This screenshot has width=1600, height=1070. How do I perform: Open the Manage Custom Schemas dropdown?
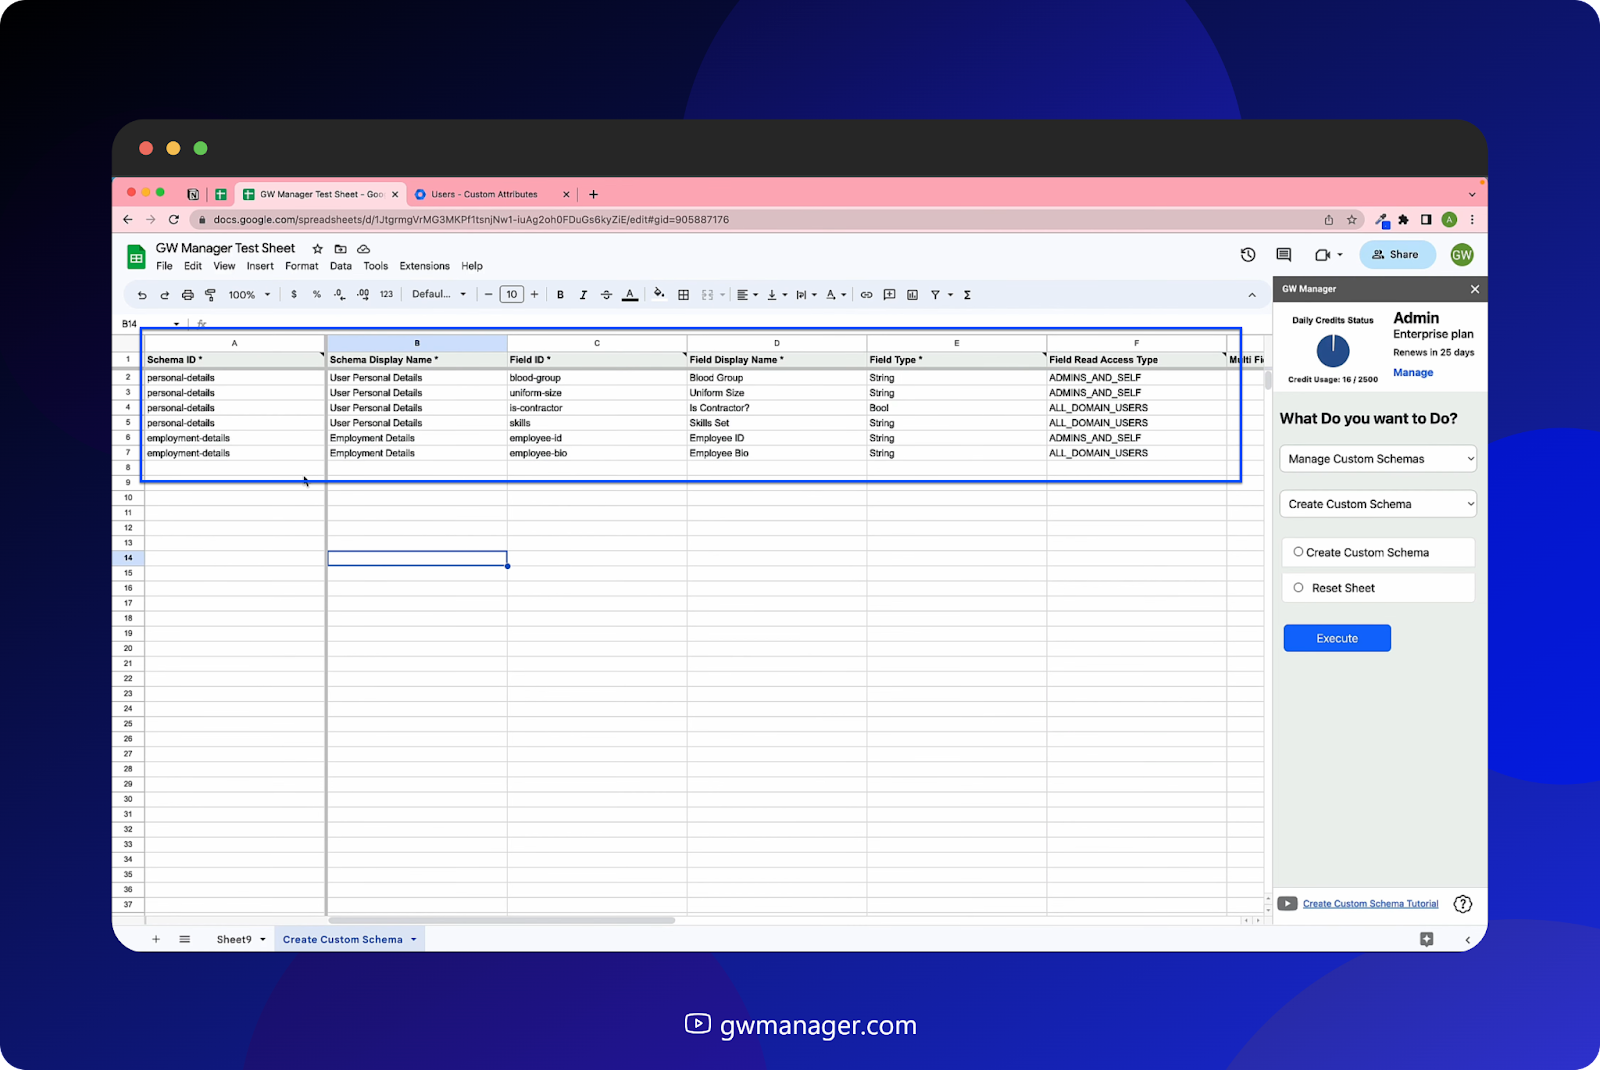tap(1377, 458)
